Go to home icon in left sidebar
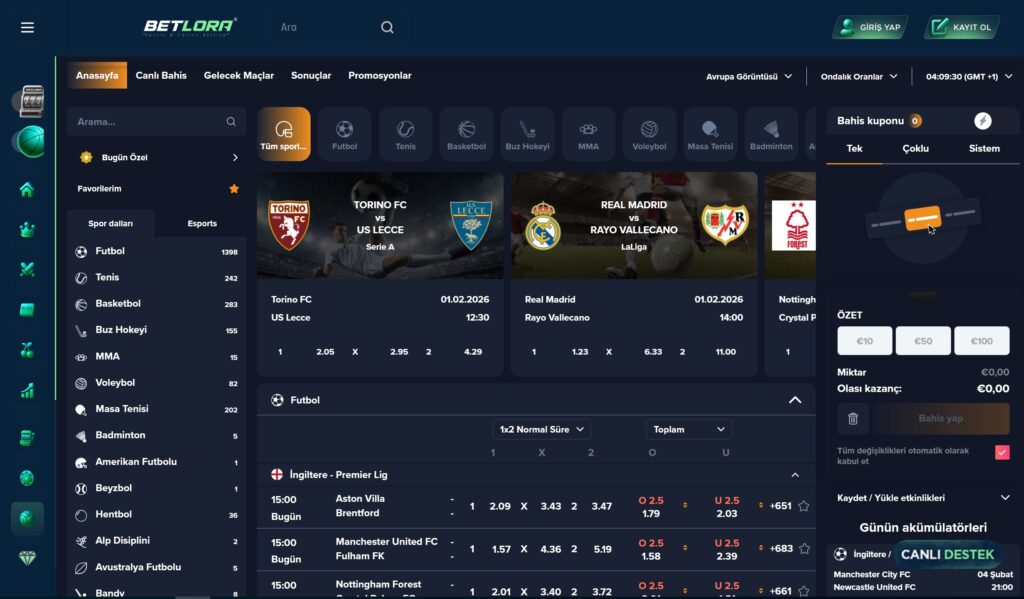Viewport: 1024px width, 599px height. (27, 189)
